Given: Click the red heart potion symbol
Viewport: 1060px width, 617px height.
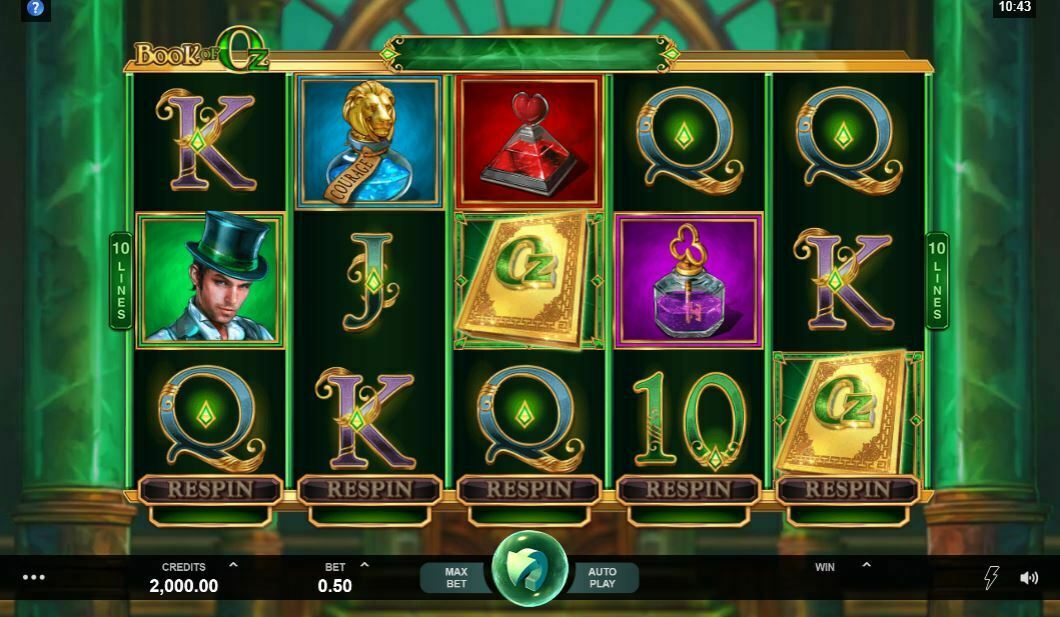Looking at the screenshot, I should pyautogui.click(x=529, y=141).
